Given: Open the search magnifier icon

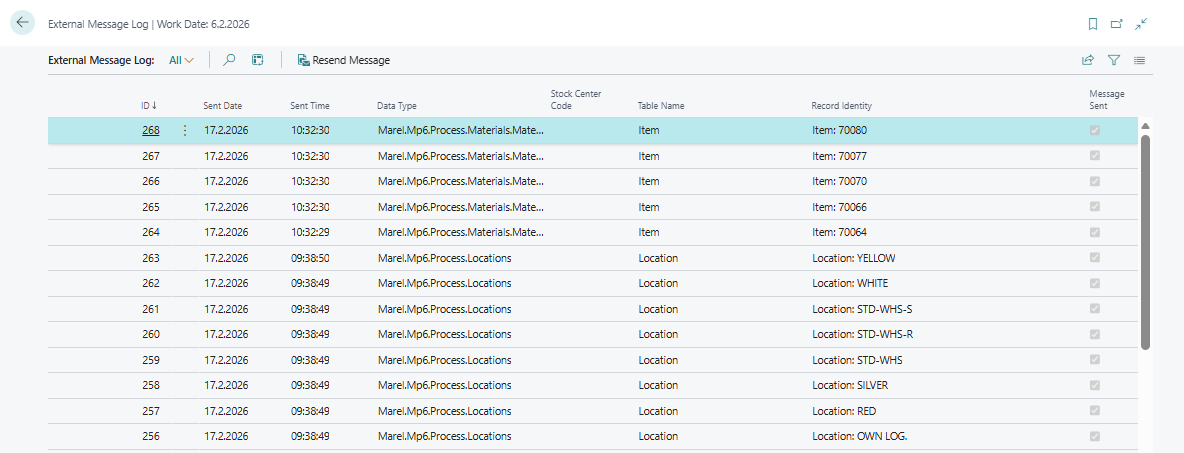Looking at the screenshot, I should coord(229,60).
